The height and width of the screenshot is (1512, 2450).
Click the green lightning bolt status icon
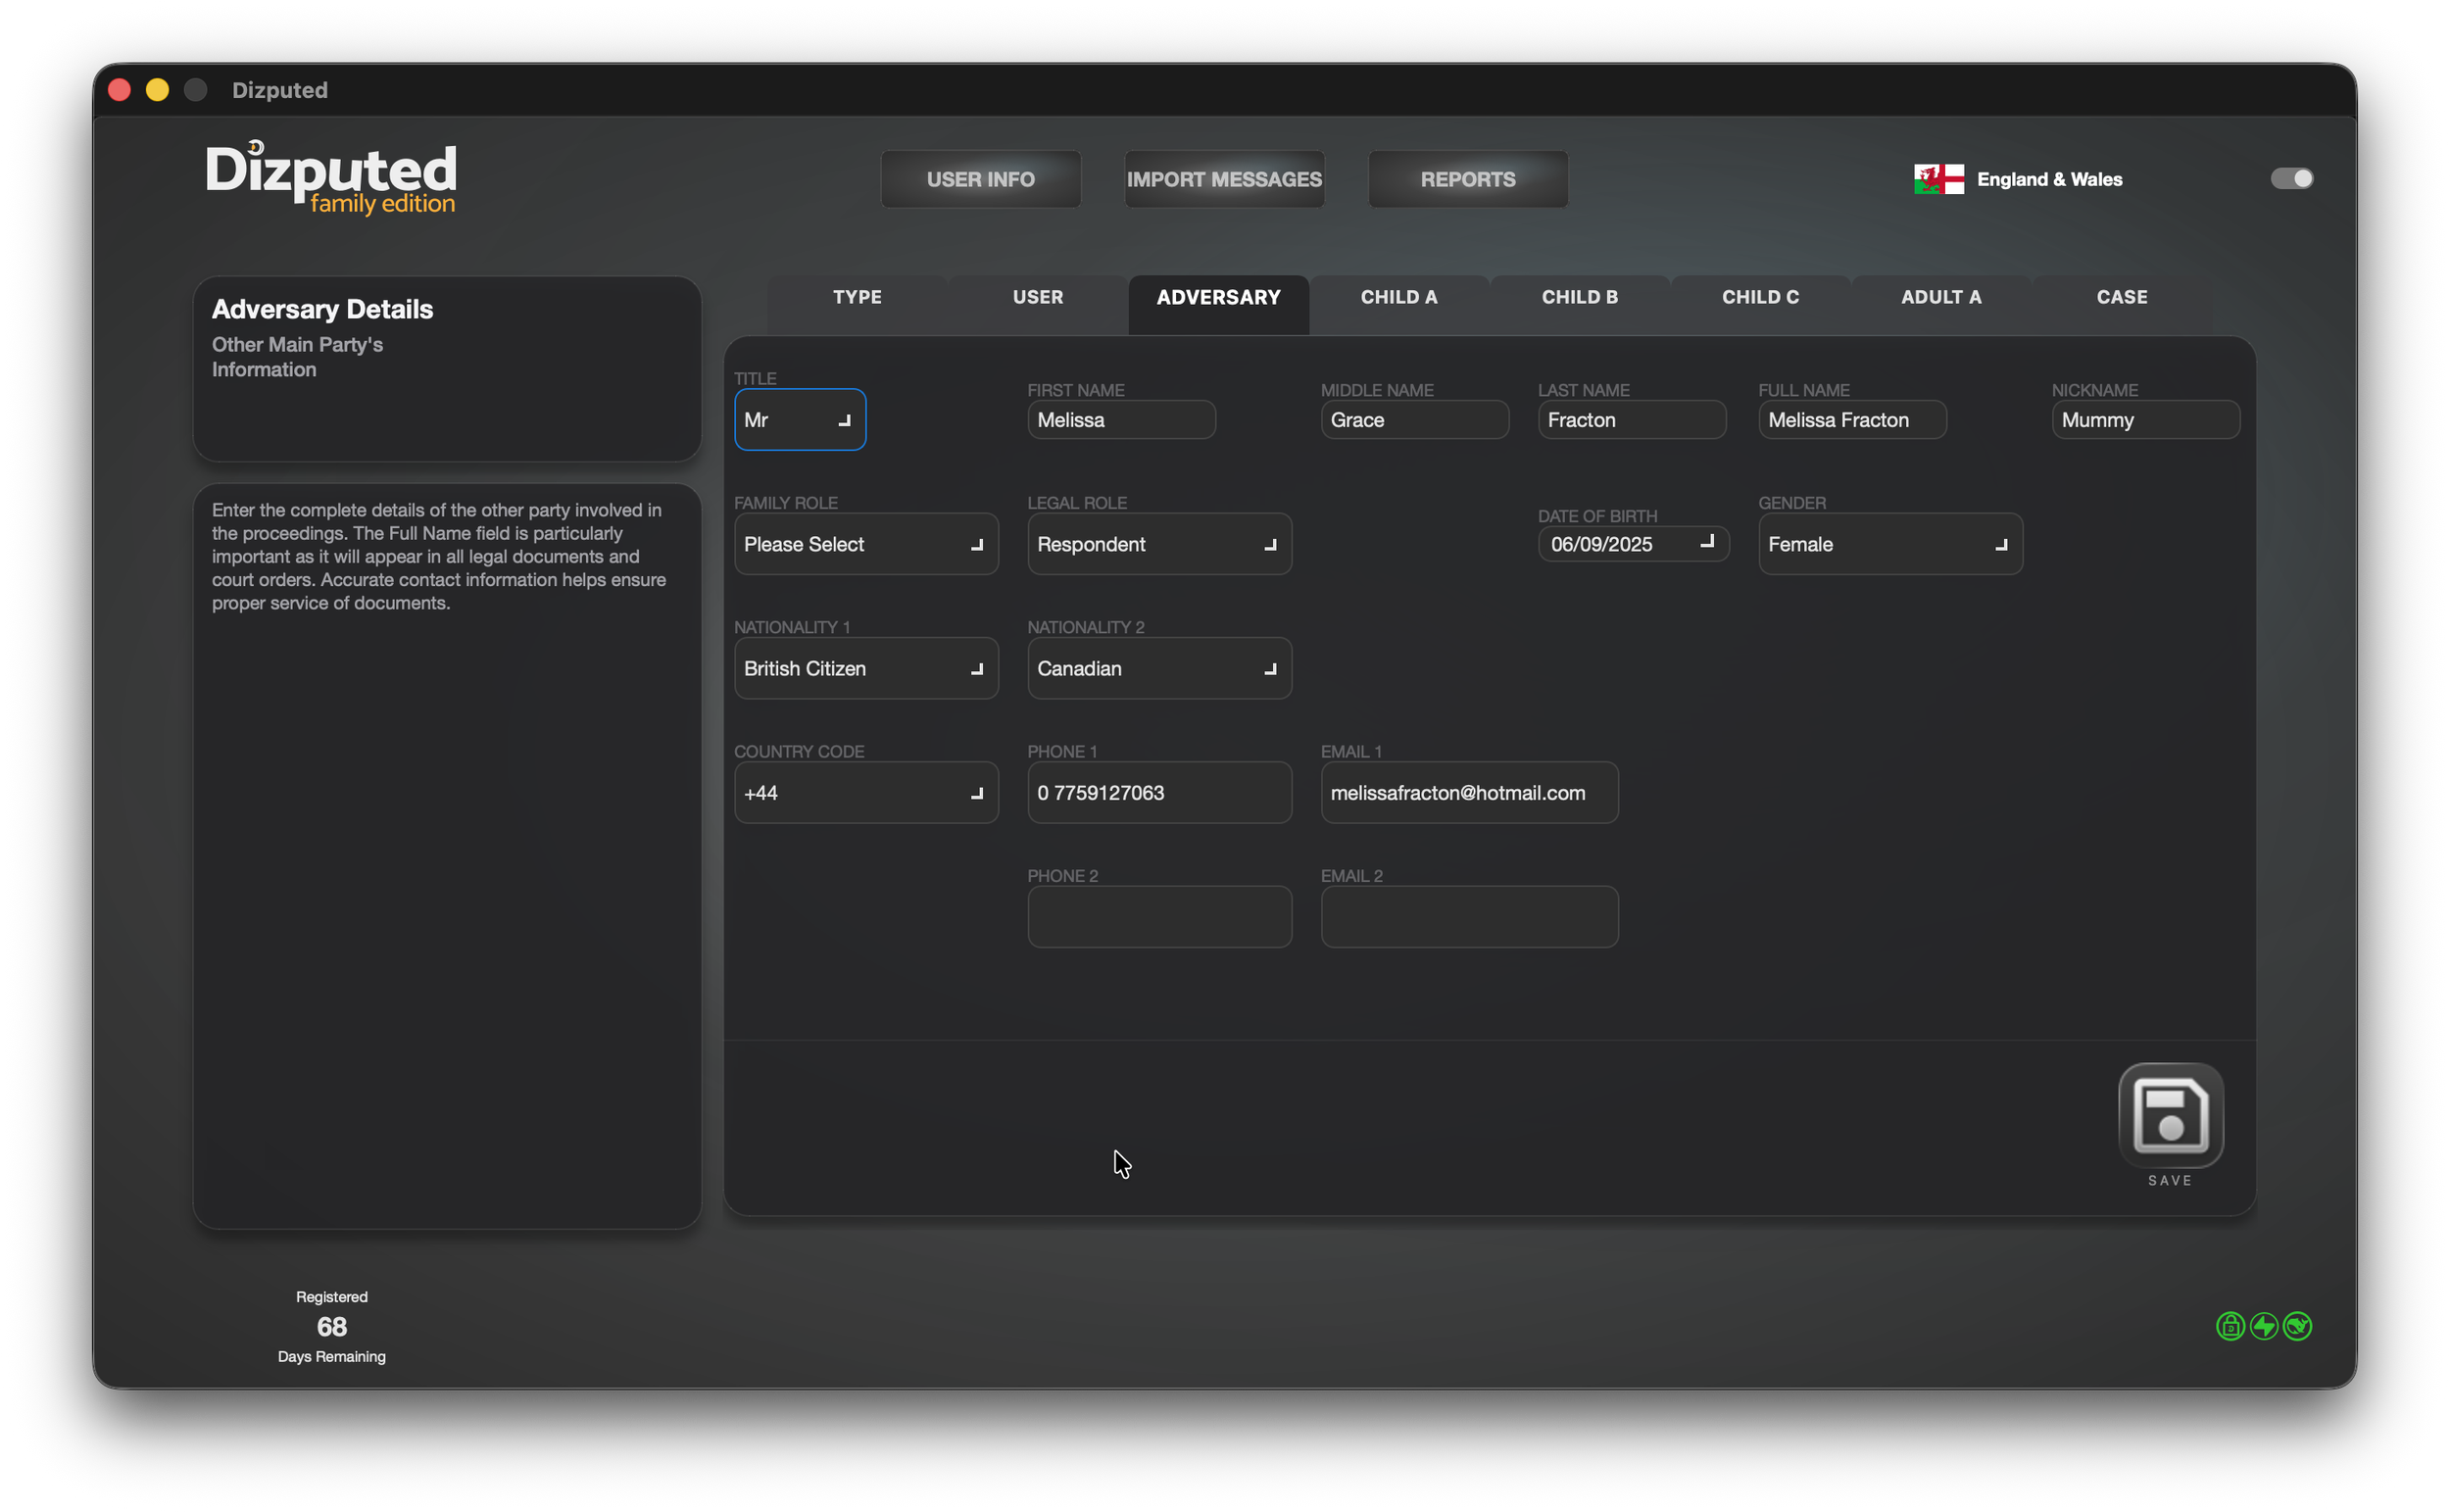[2263, 1326]
